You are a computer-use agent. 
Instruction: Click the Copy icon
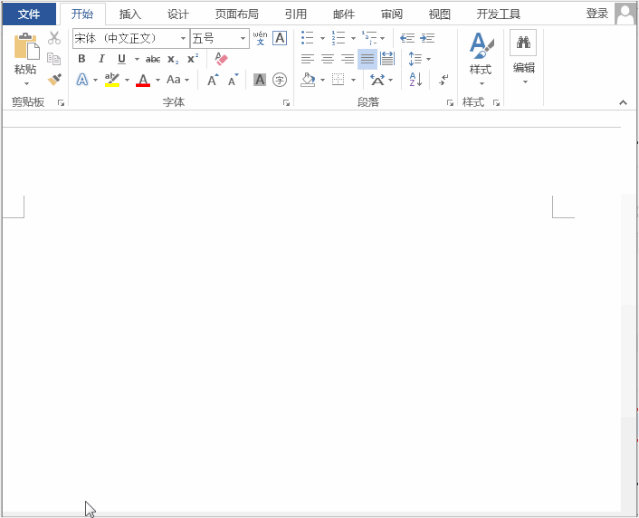(54, 59)
